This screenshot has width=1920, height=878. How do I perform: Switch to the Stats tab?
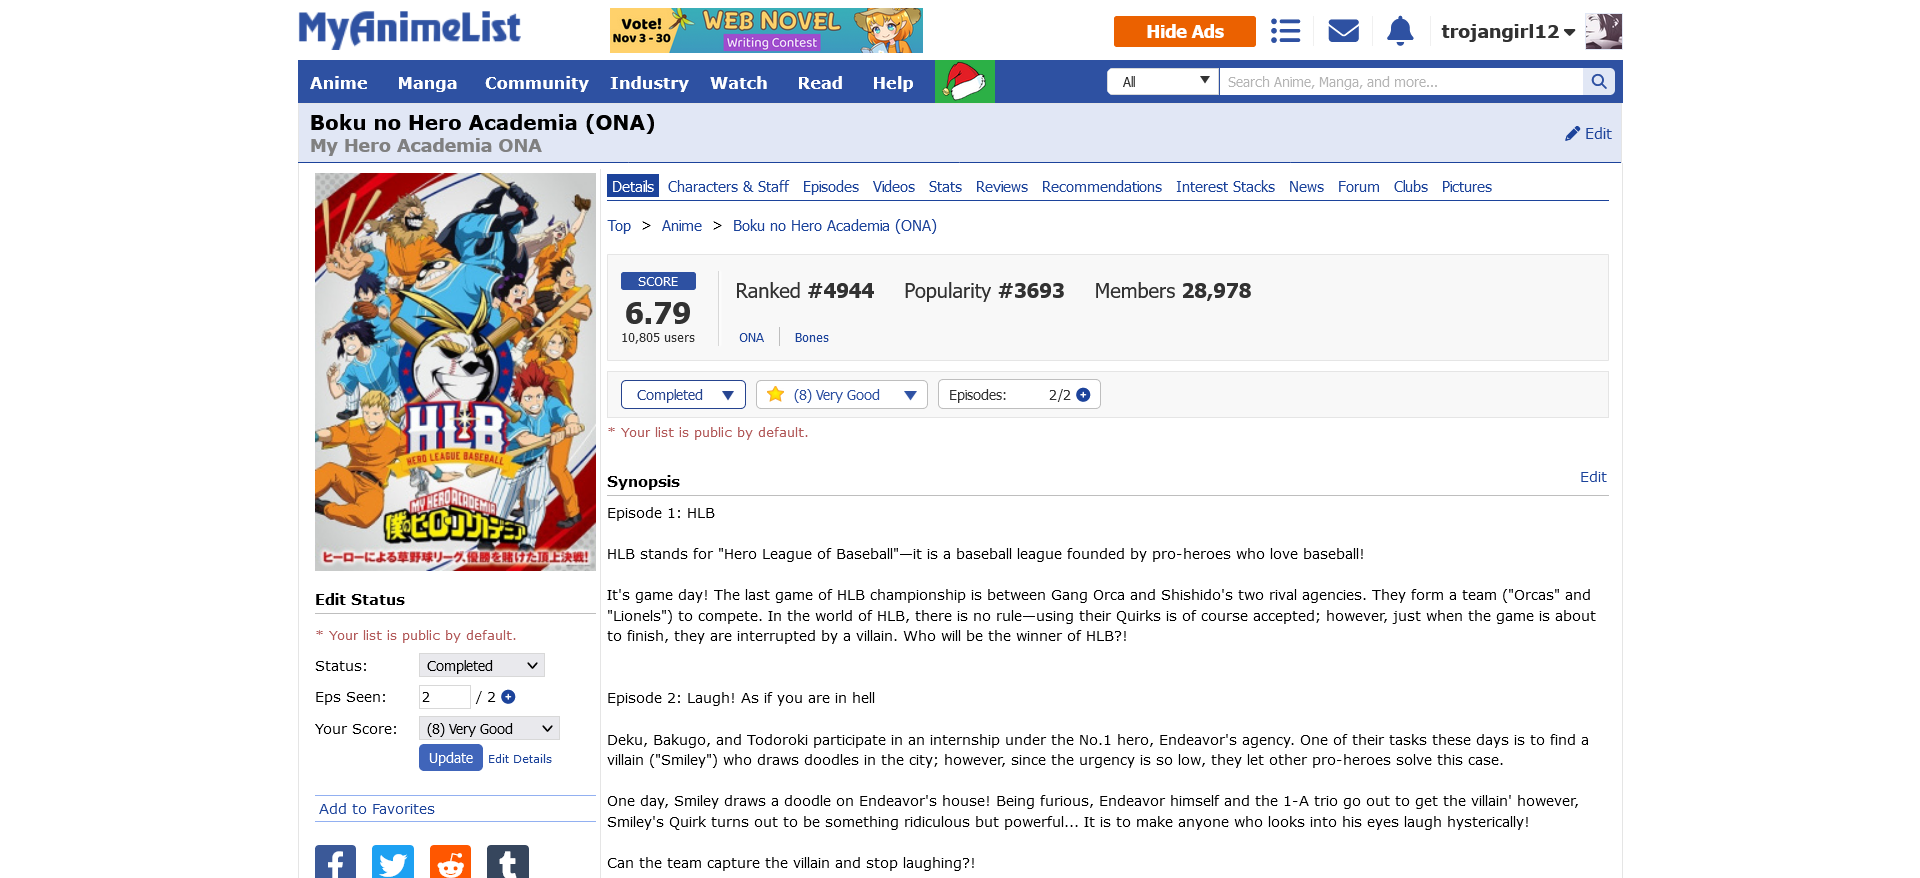[x=945, y=187]
